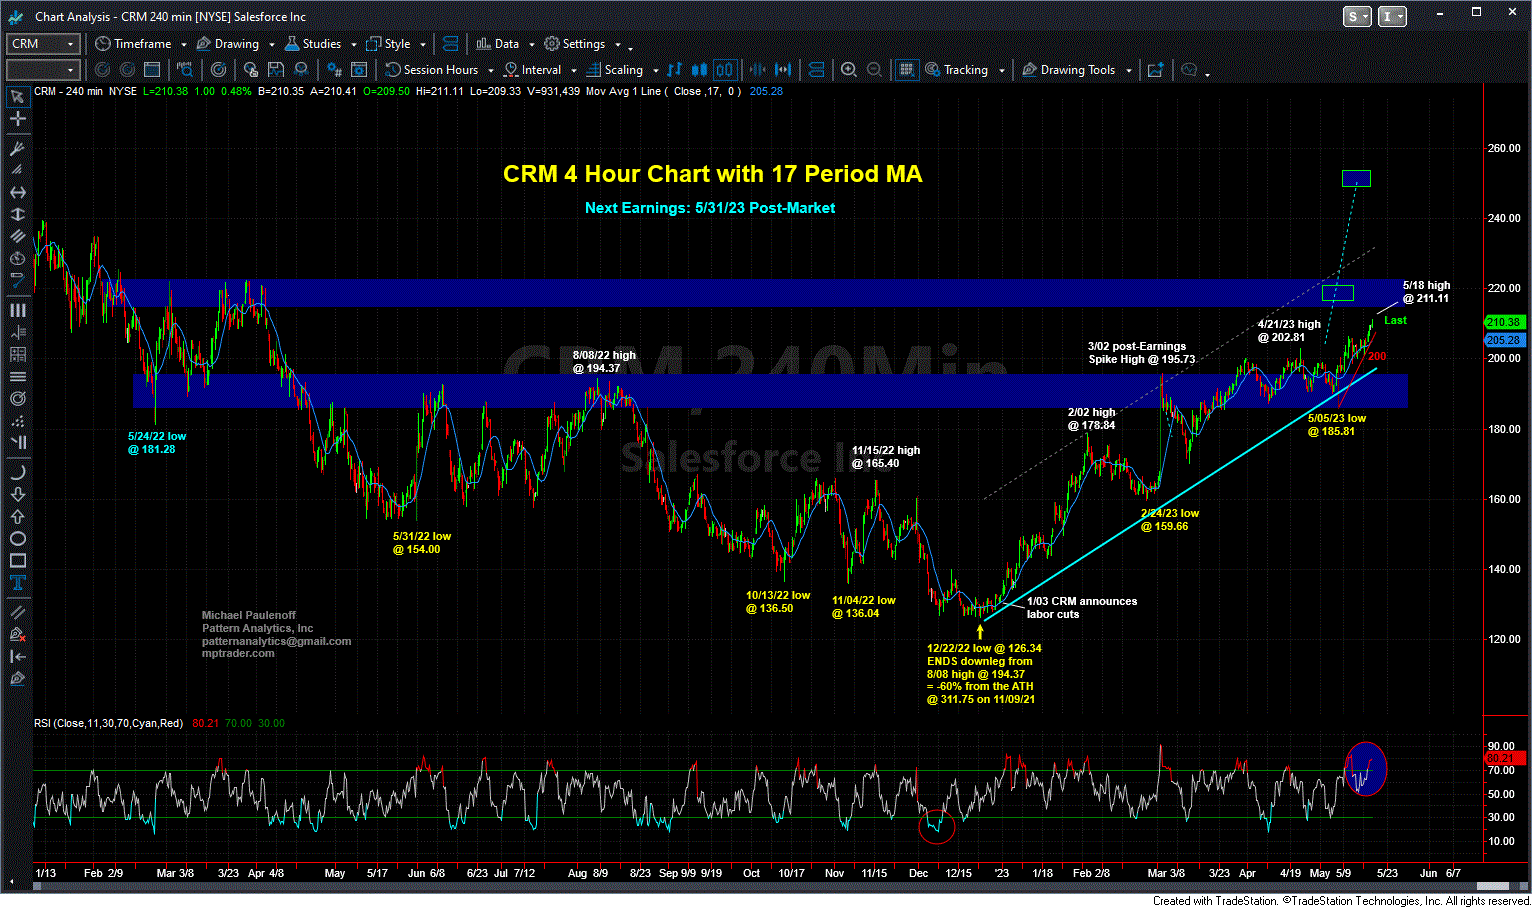Select the crosshair cursor tool
Viewport: 1532px width, 907px height.
pyautogui.click(x=17, y=118)
